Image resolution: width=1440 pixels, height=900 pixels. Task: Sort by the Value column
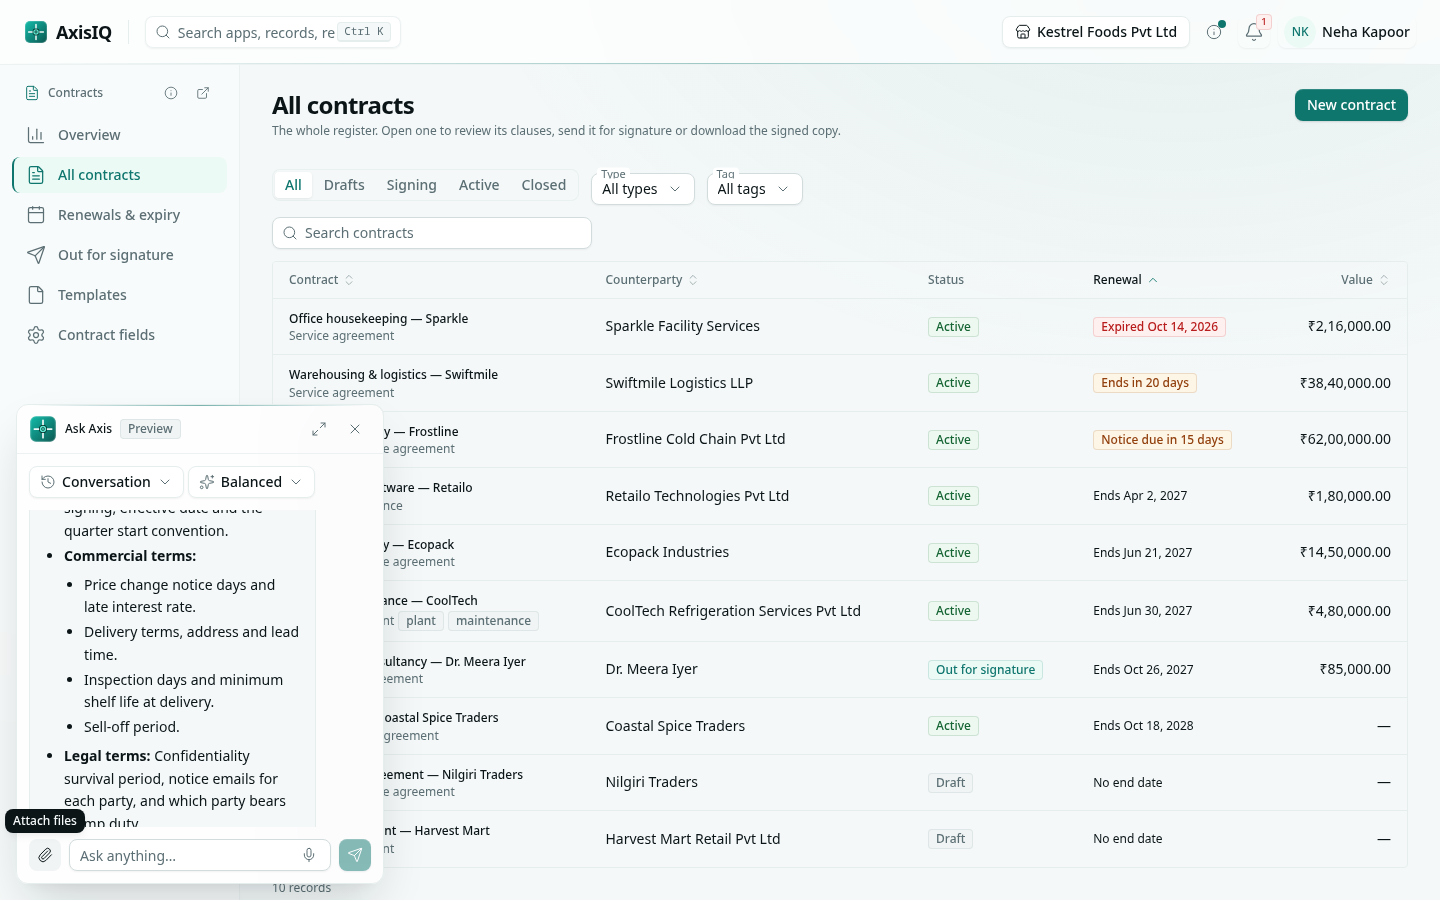pyautogui.click(x=1365, y=280)
